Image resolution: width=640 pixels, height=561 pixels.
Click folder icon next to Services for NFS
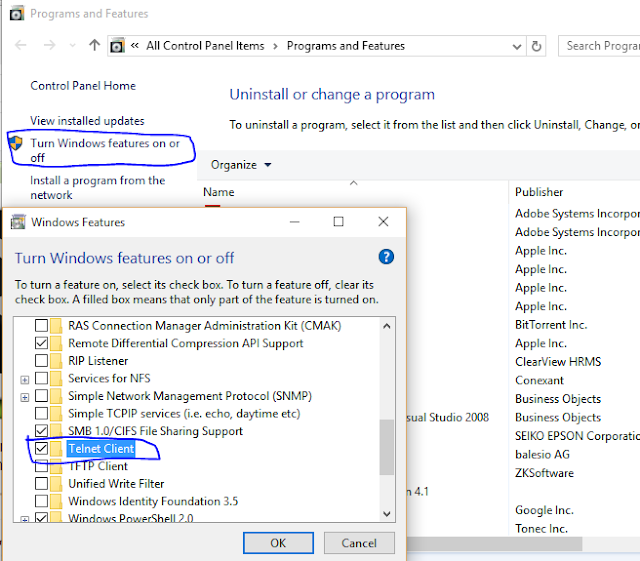coord(56,378)
